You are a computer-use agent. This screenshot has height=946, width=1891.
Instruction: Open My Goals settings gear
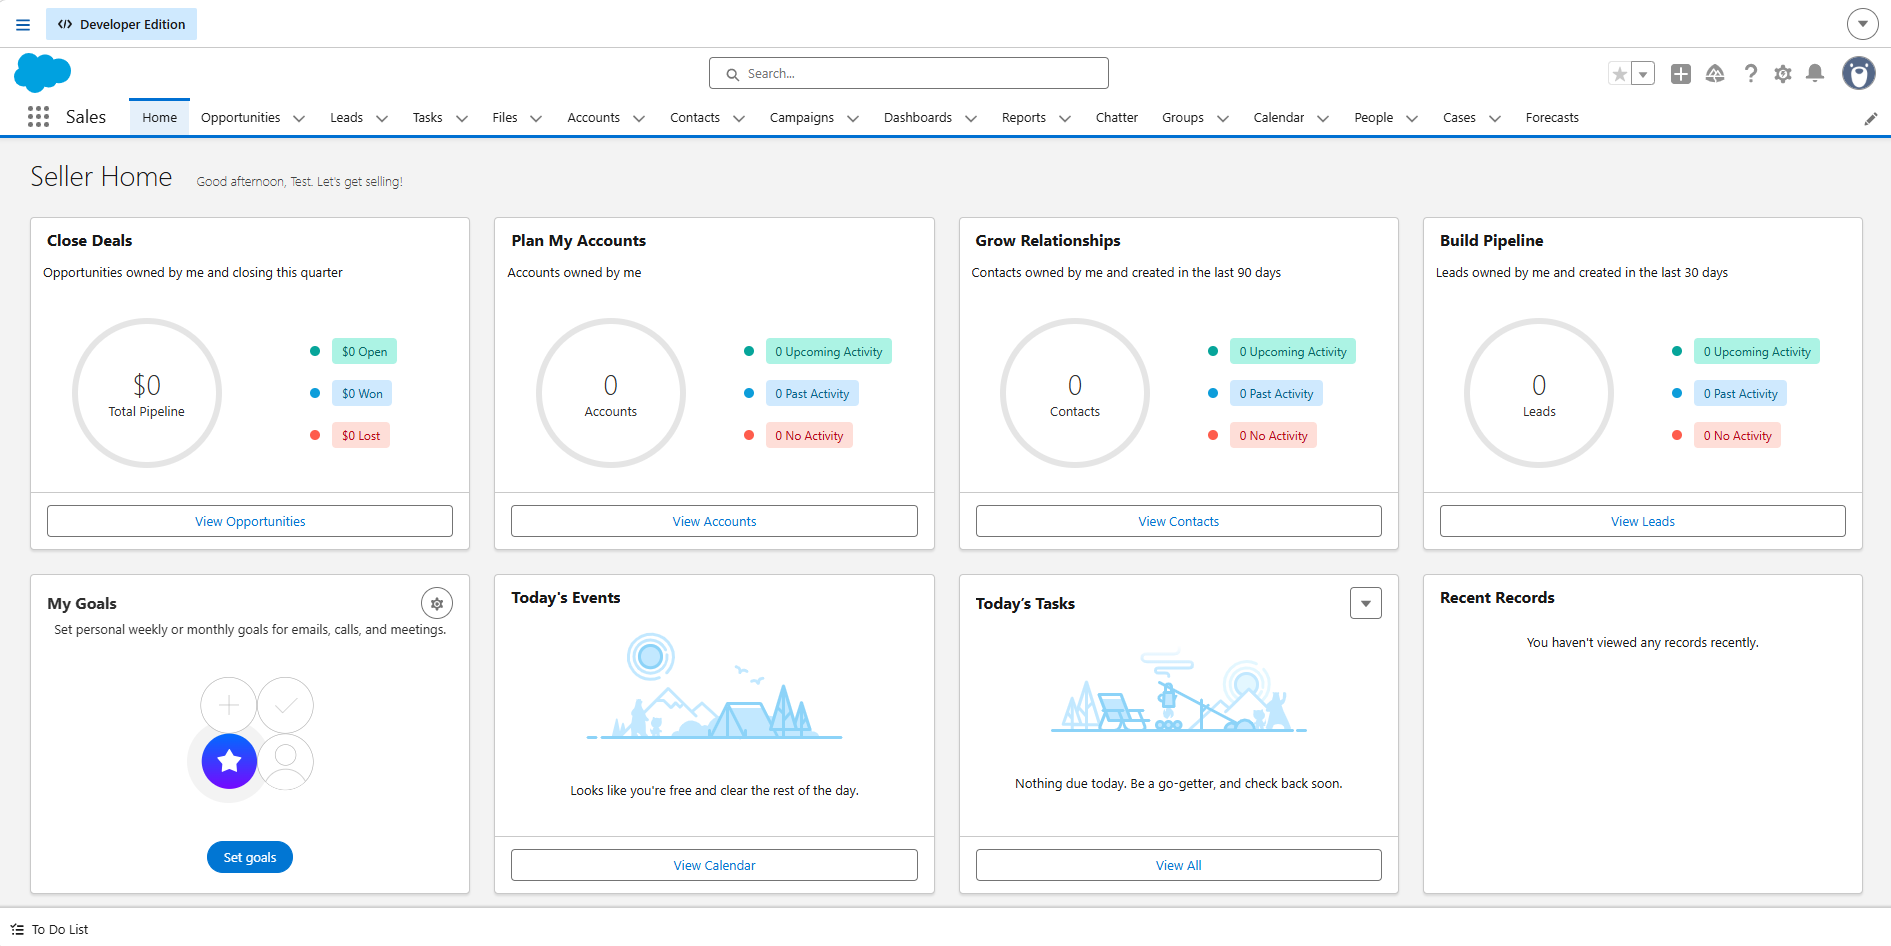point(437,603)
